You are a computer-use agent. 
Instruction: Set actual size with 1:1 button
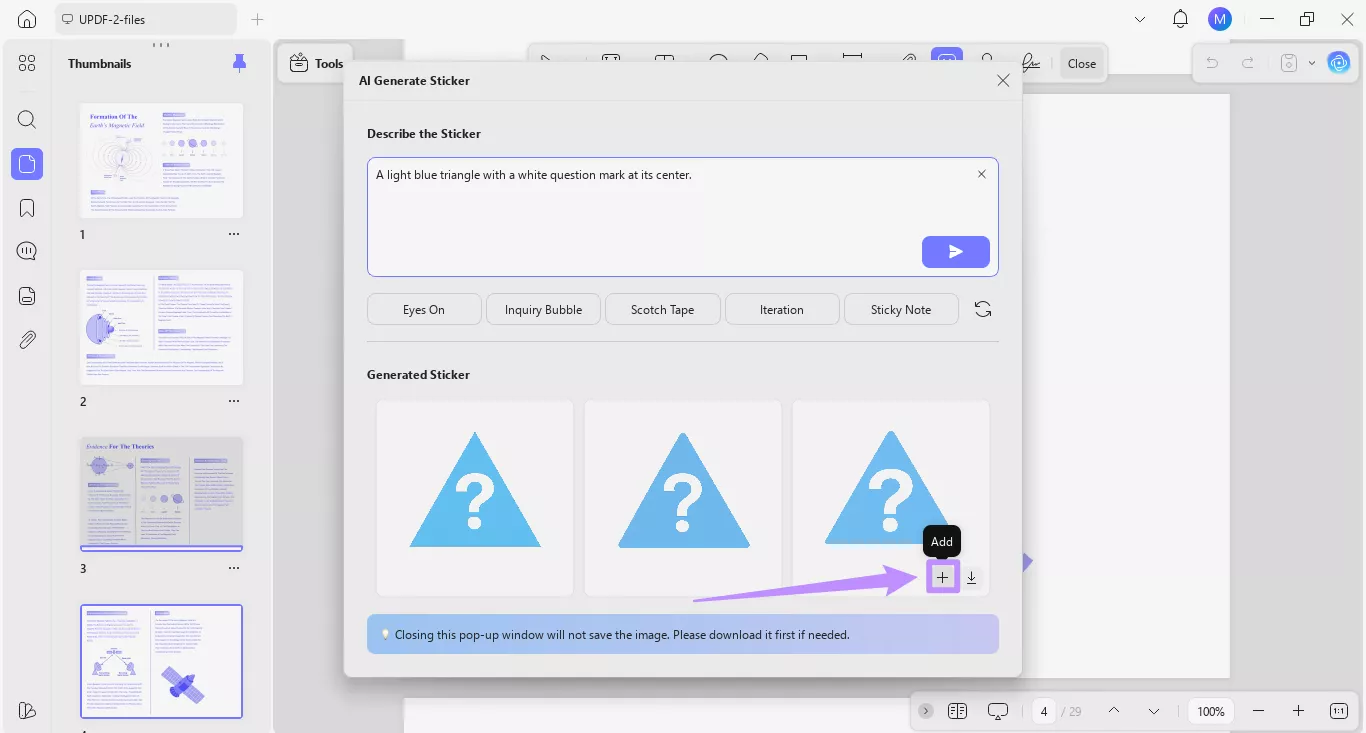point(1339,711)
